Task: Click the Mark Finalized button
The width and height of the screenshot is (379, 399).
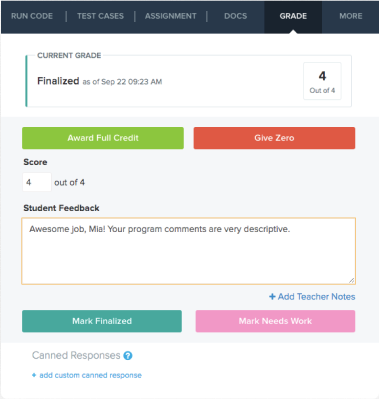Action: point(102,321)
